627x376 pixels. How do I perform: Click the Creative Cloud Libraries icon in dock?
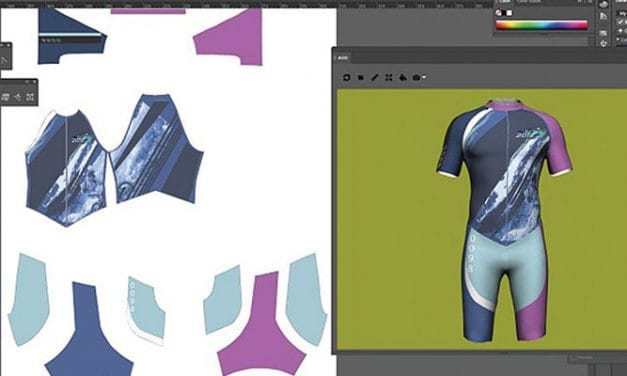603,4
